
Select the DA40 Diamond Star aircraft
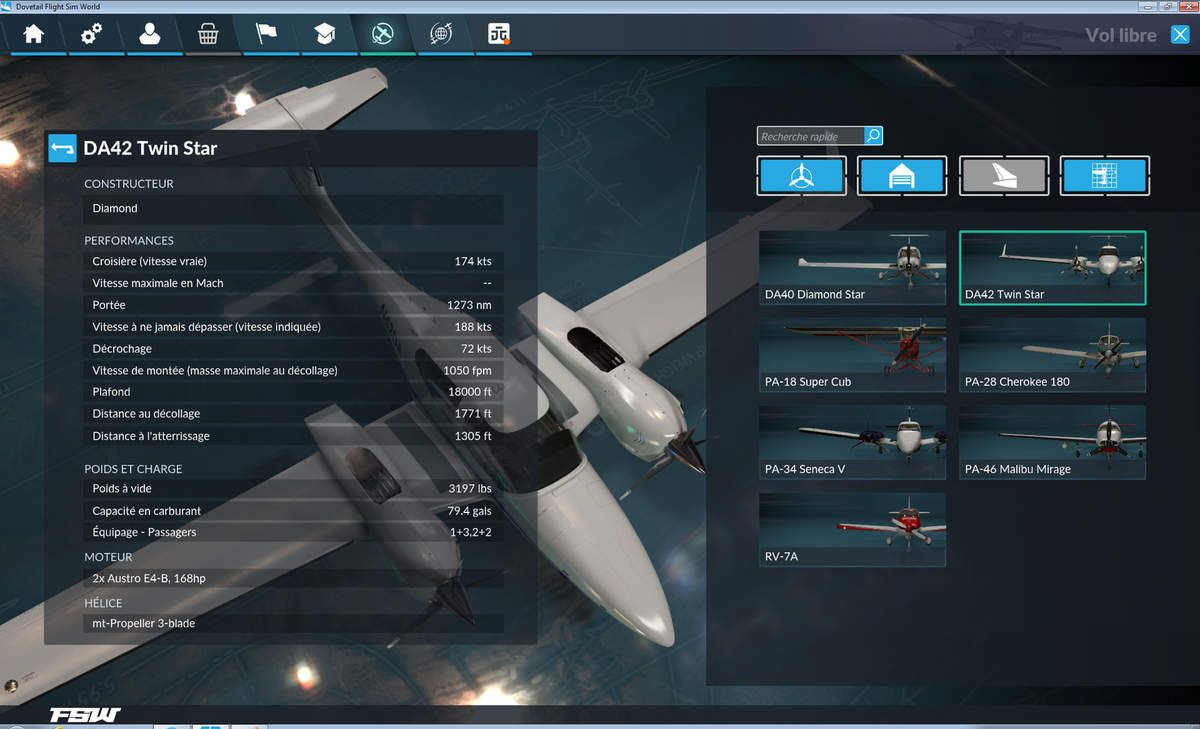(x=852, y=267)
